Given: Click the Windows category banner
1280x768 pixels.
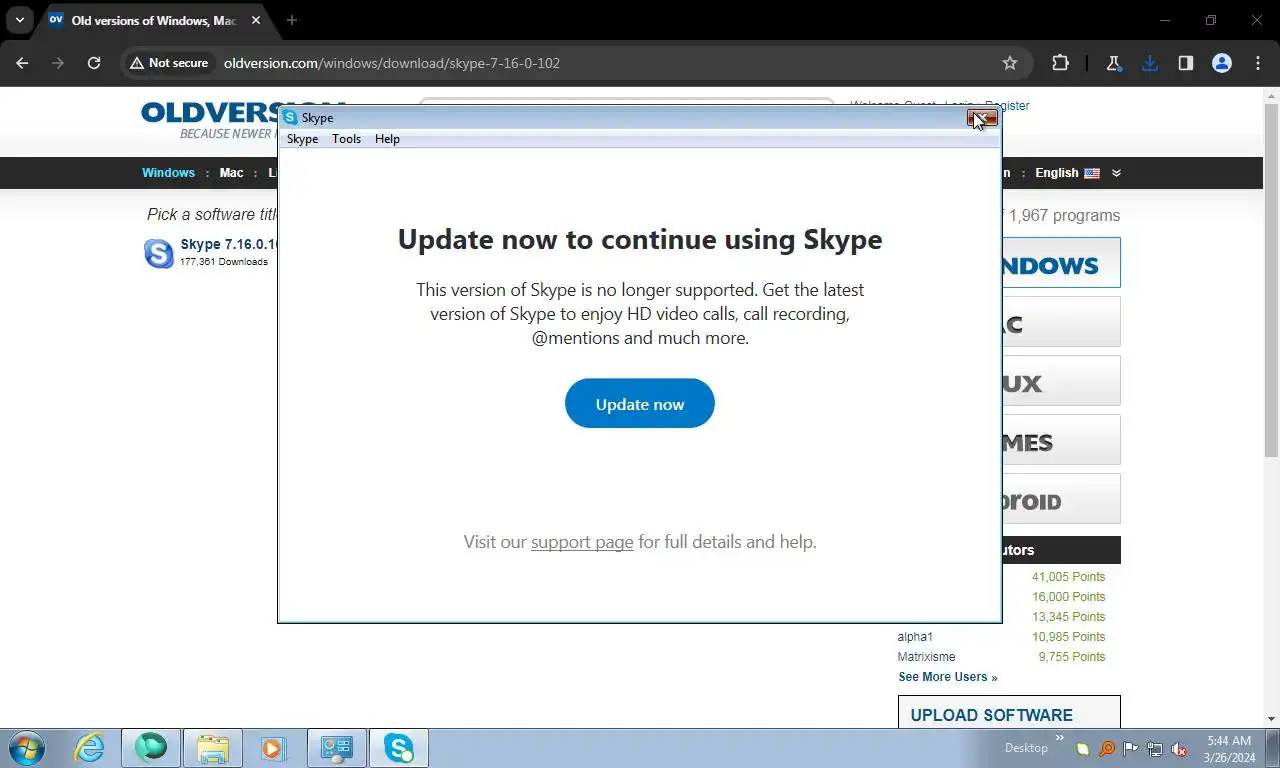Looking at the screenshot, I should point(1060,263).
